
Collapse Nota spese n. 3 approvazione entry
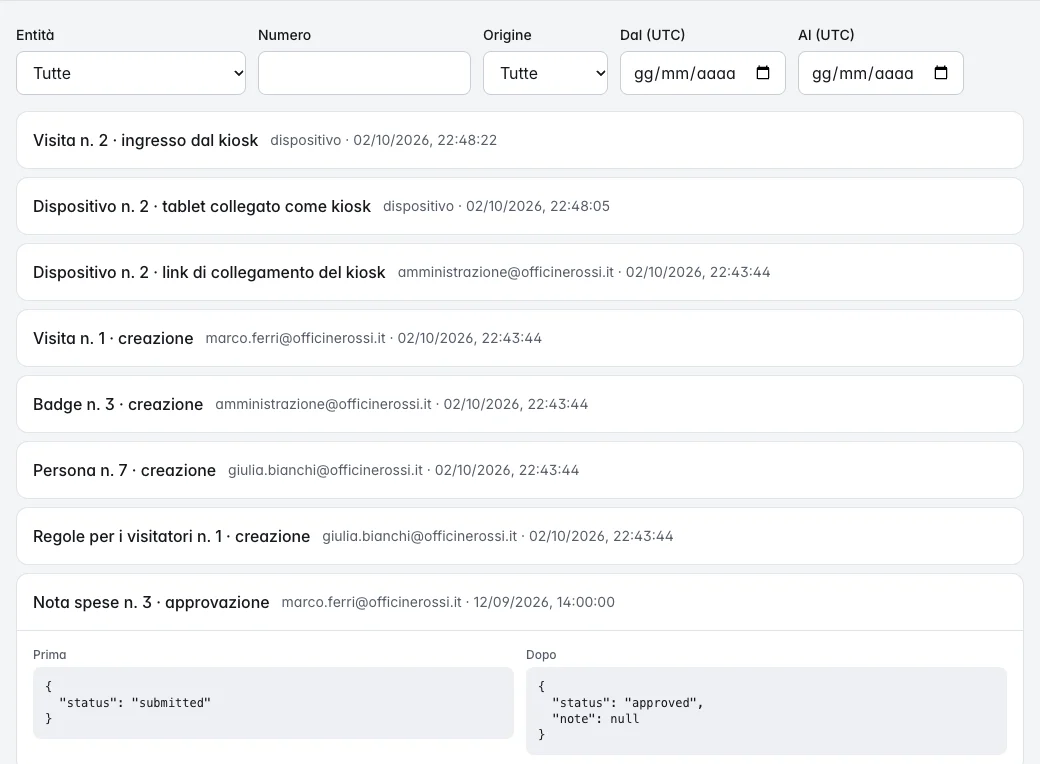[x=519, y=602]
